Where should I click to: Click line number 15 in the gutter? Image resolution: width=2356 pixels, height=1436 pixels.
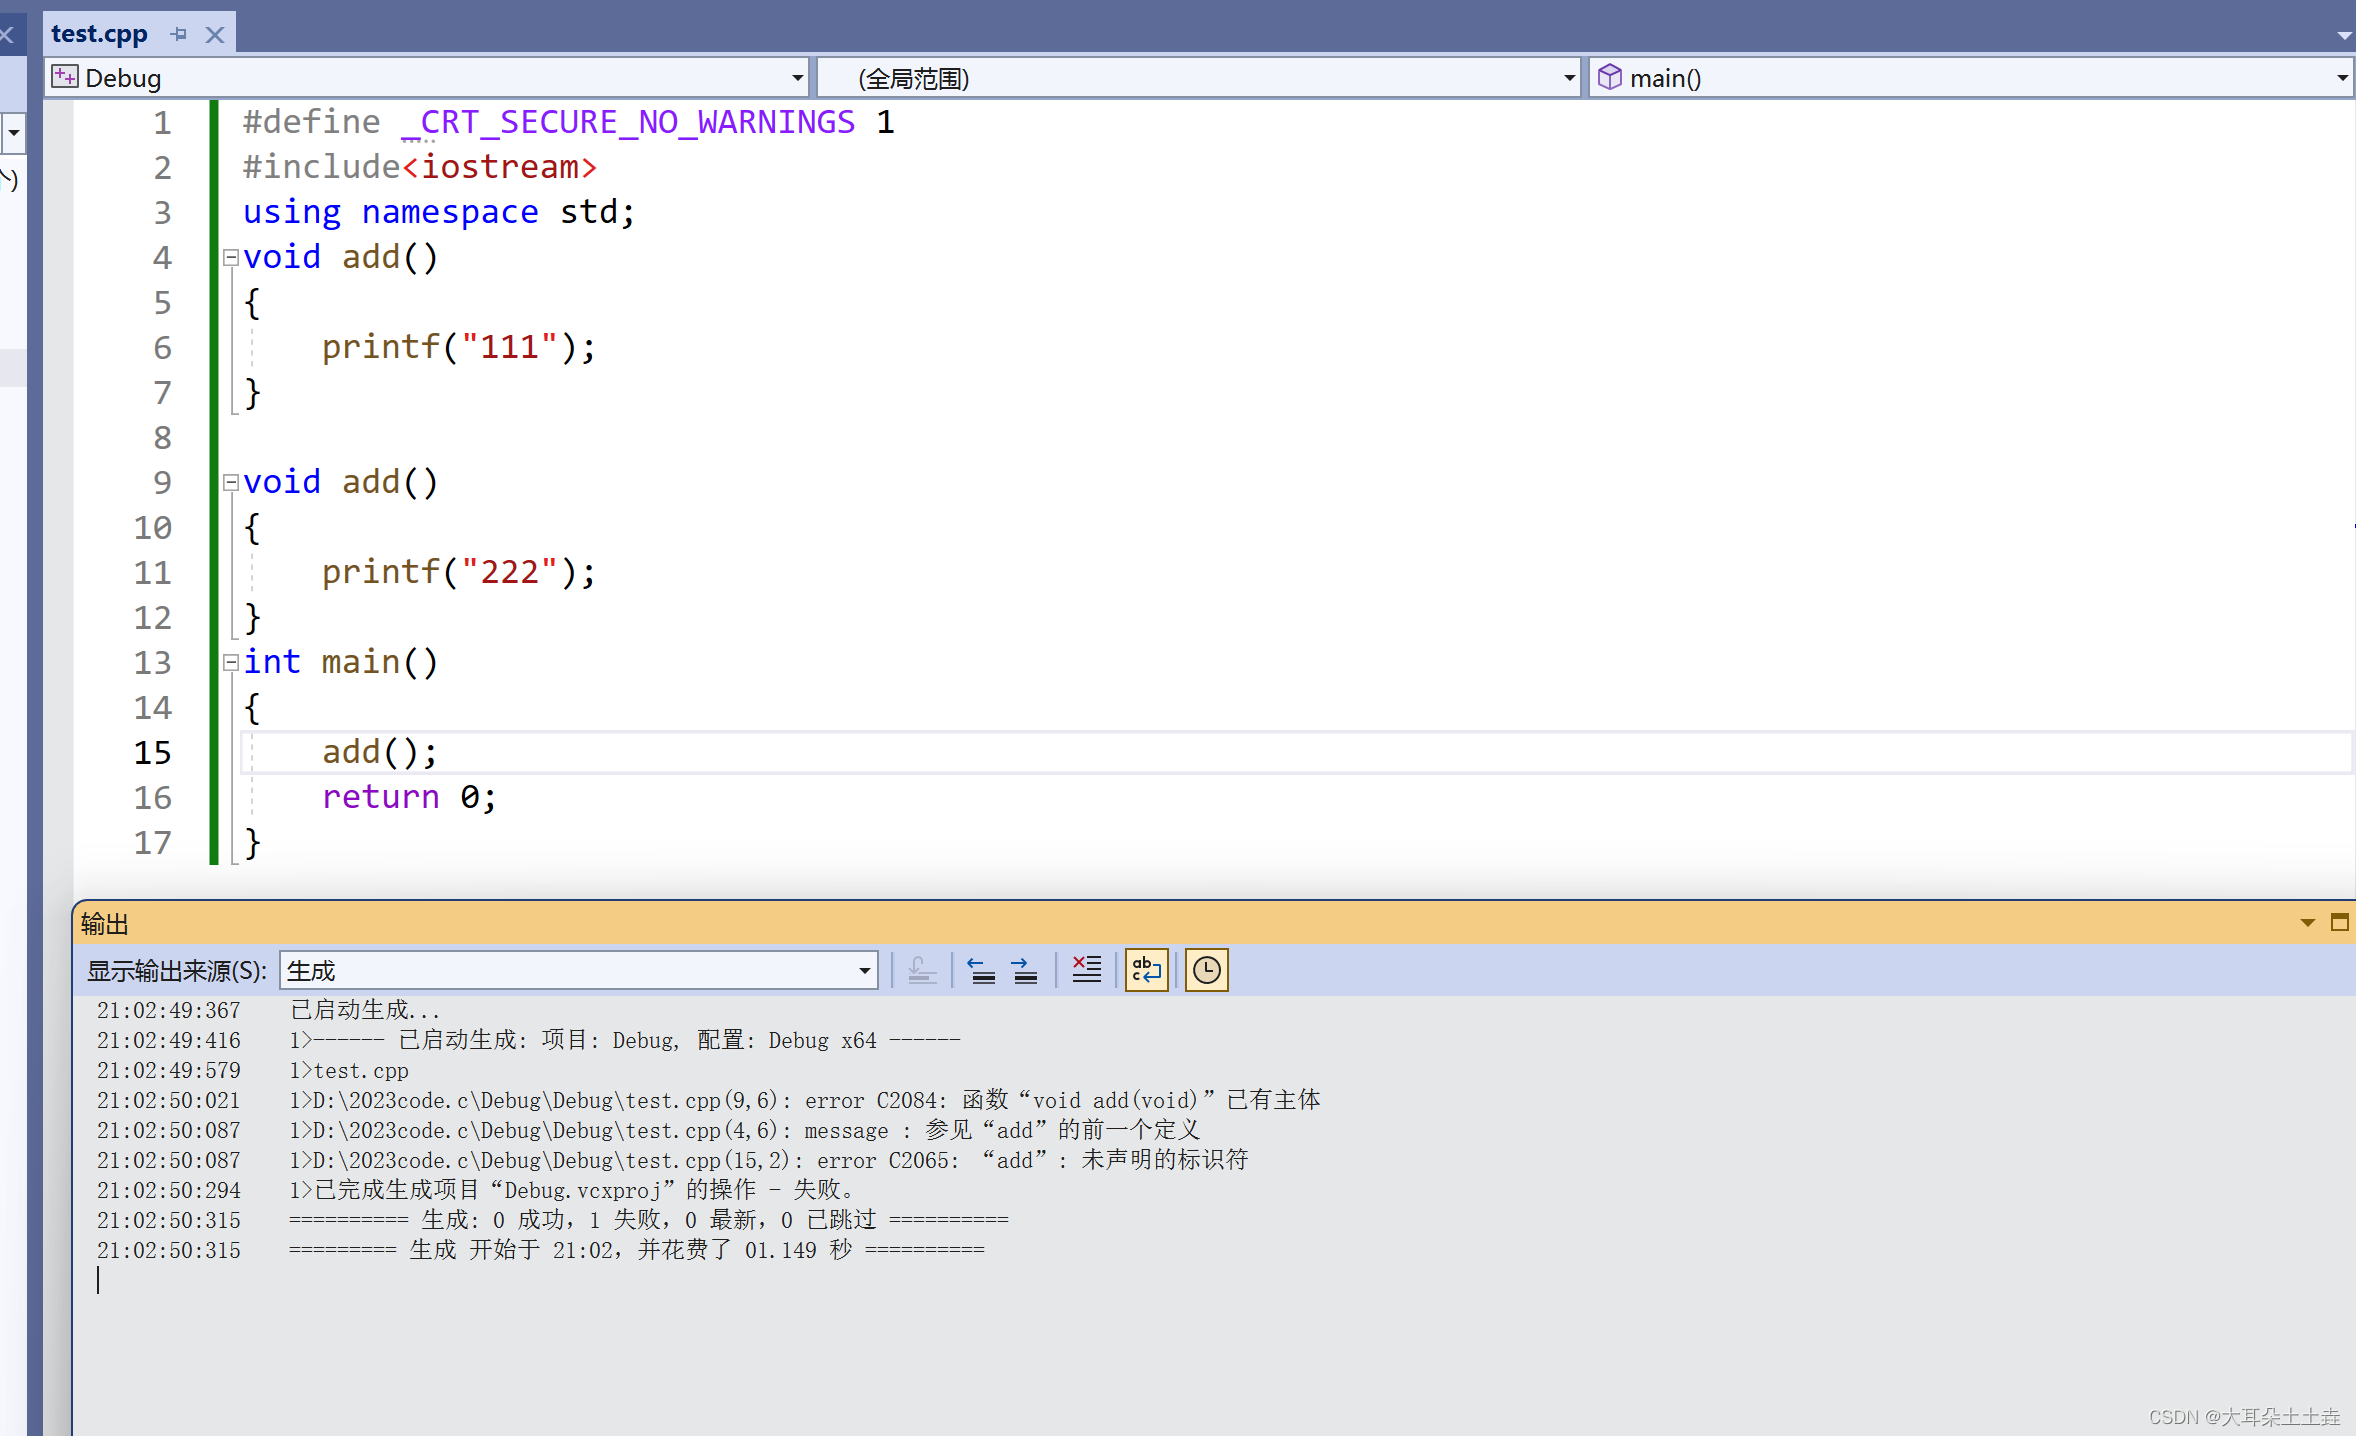click(153, 753)
